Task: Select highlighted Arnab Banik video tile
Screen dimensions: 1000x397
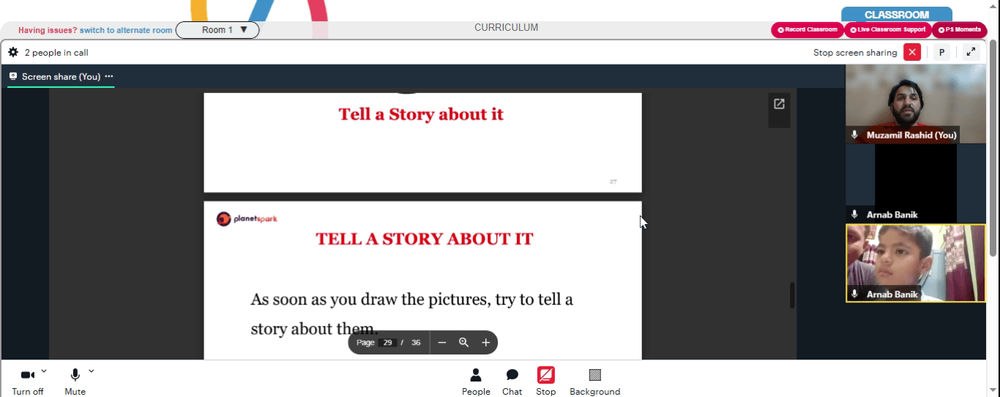Action: (x=915, y=263)
